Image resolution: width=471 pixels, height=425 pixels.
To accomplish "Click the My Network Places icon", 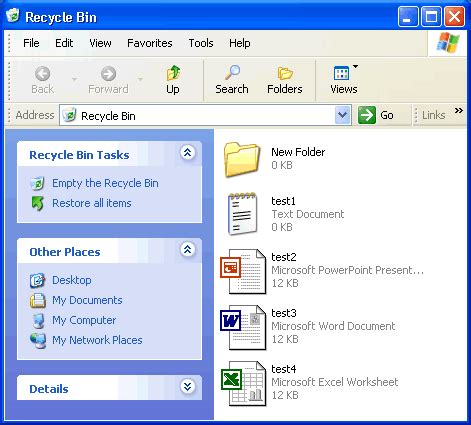I will click(x=38, y=340).
